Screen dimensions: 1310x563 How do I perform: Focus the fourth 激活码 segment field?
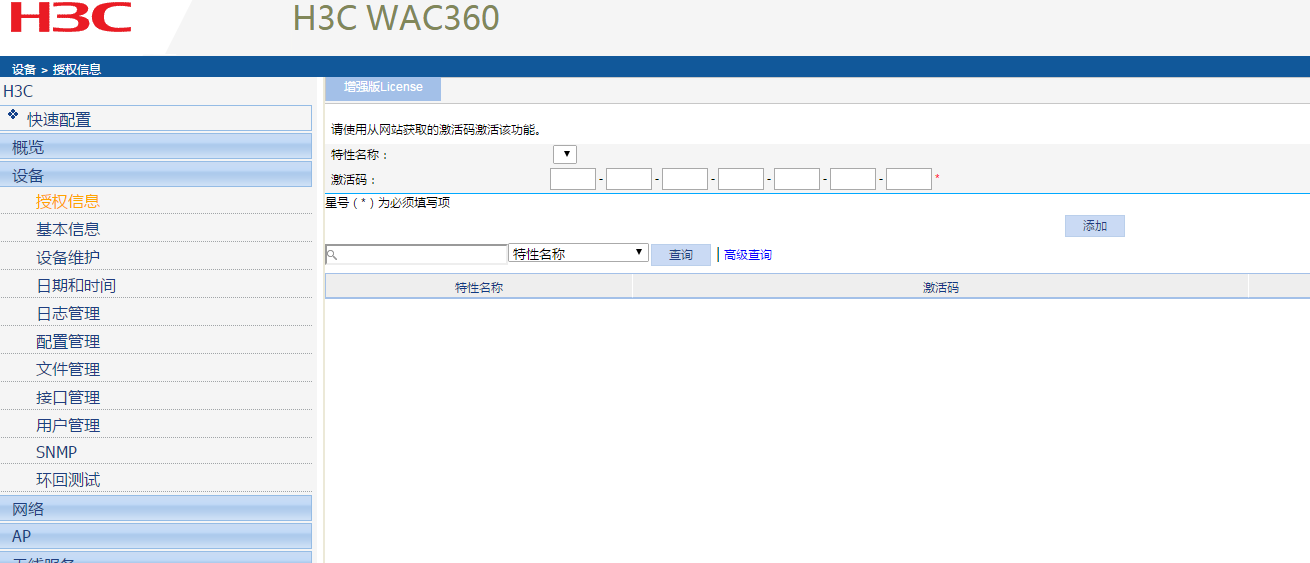tap(741, 179)
